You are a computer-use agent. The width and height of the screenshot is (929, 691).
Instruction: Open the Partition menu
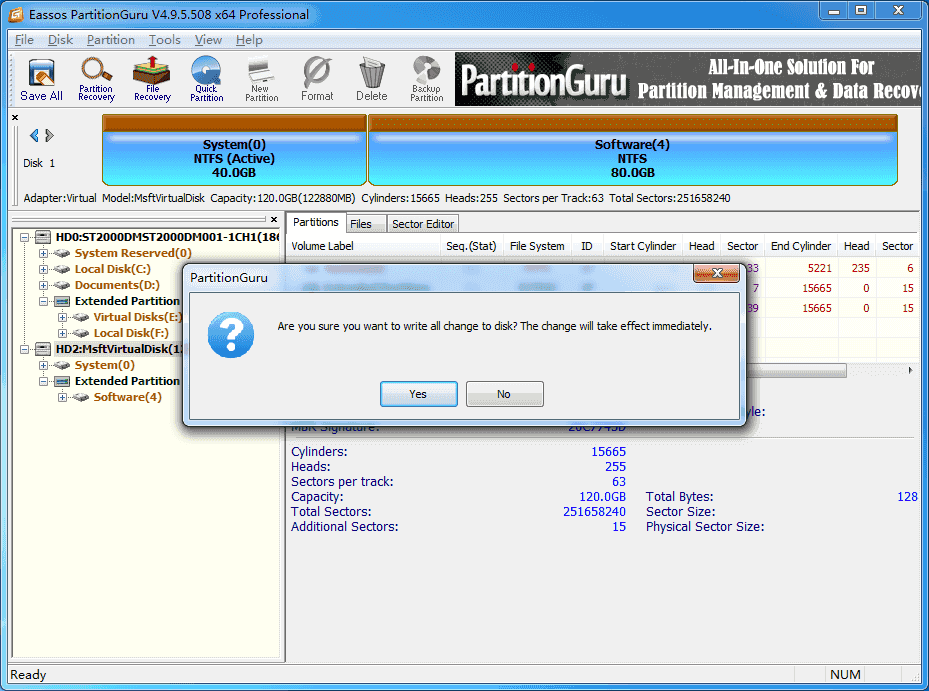[x=111, y=40]
